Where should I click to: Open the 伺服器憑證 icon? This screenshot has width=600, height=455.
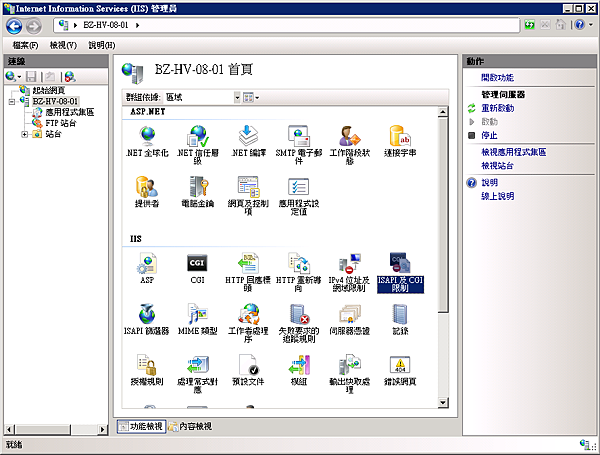[349, 319]
